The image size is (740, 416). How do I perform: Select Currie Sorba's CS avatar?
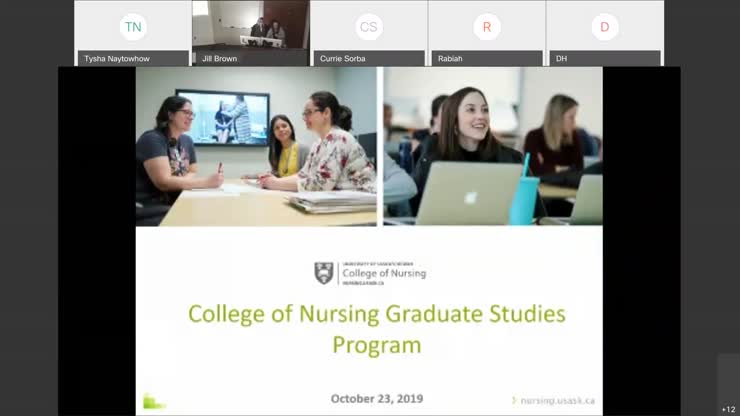[369, 27]
